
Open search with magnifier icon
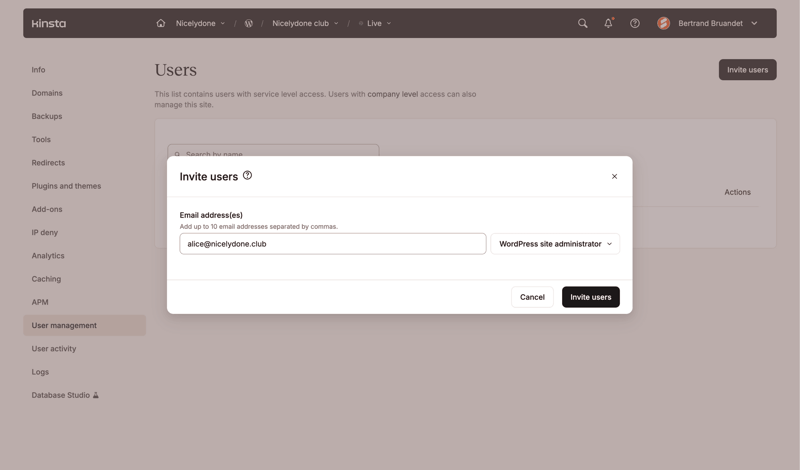[x=582, y=23]
